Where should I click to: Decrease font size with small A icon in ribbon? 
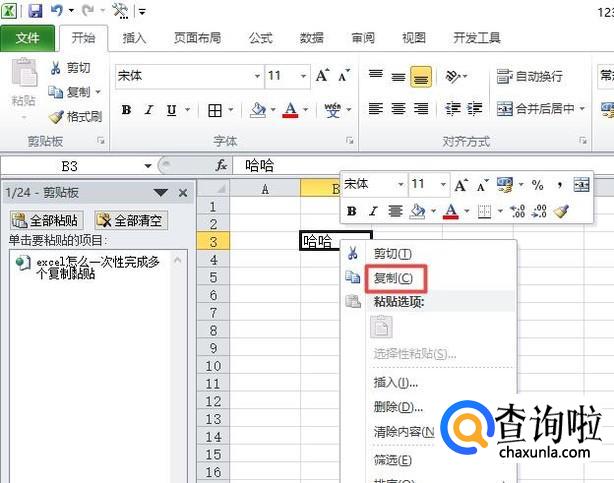(343, 76)
